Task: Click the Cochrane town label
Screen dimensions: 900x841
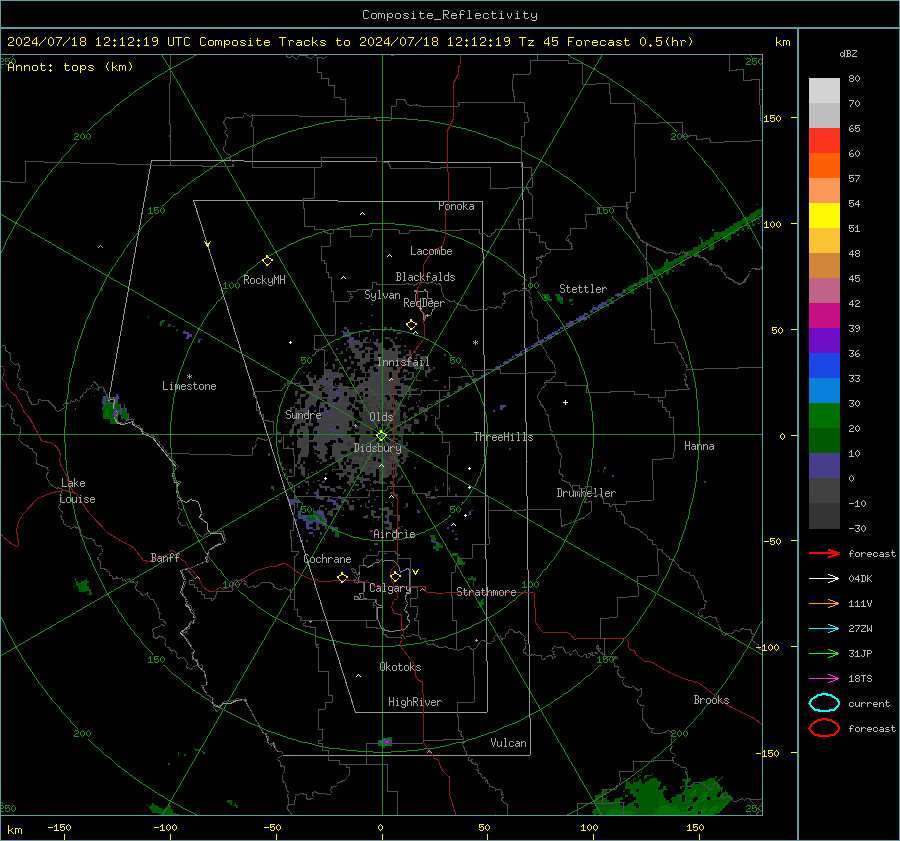Action: 327,559
